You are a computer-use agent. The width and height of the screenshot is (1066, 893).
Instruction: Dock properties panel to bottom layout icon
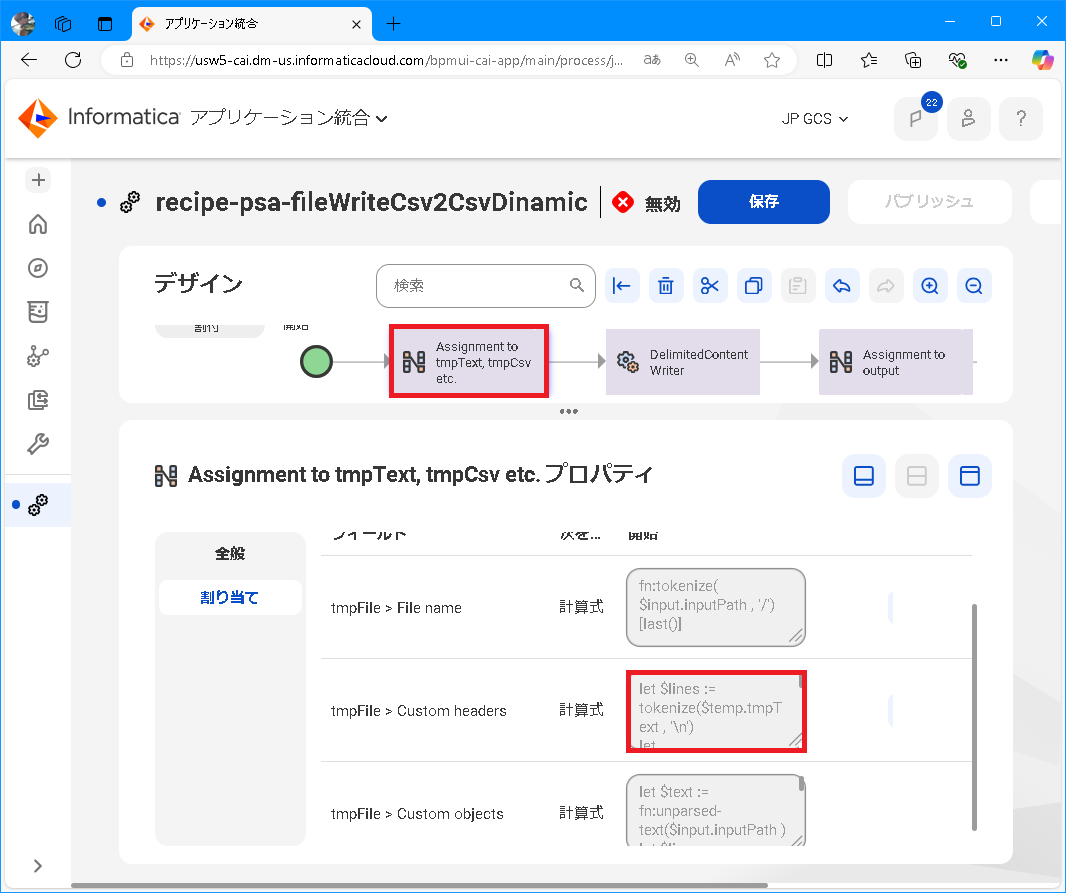pos(863,476)
